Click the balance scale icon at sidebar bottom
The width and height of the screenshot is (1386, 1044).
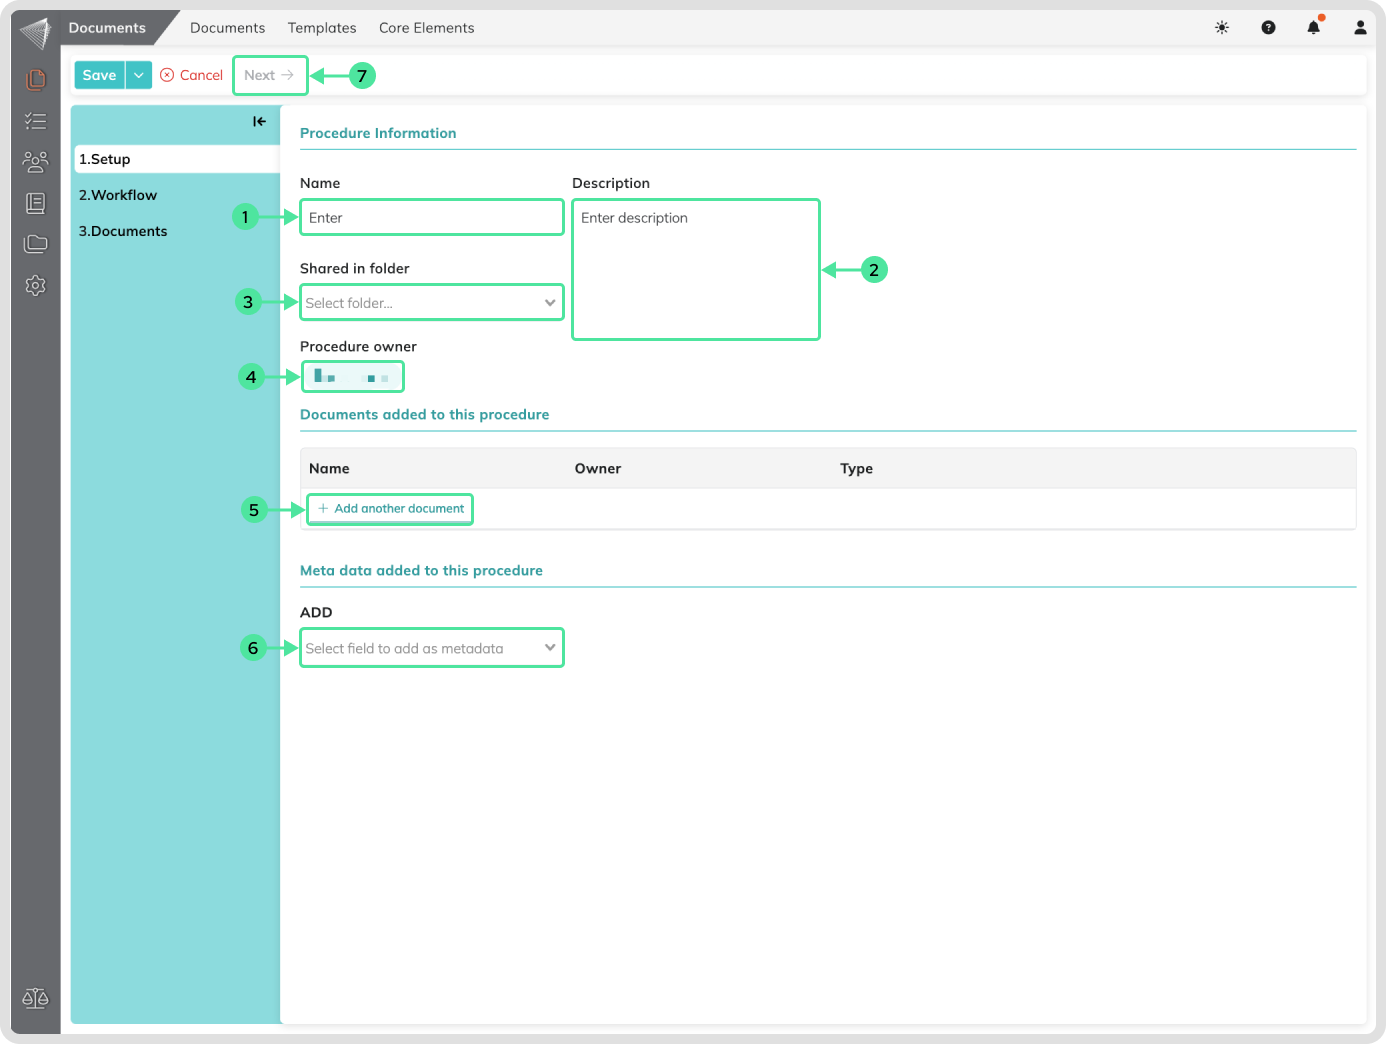point(36,998)
